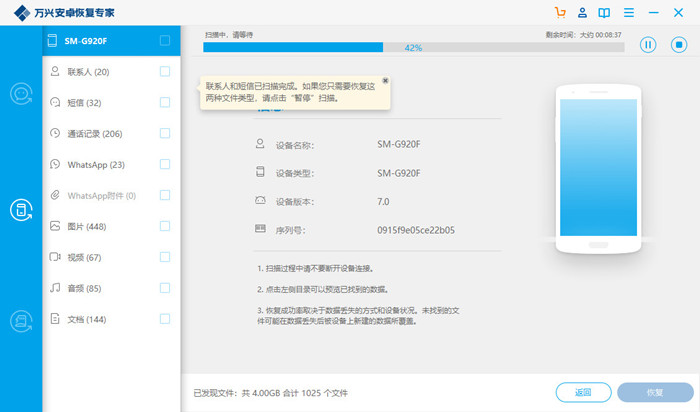Open the 文档 (144) category
This screenshot has height=412, width=700.
pyautogui.click(x=111, y=319)
